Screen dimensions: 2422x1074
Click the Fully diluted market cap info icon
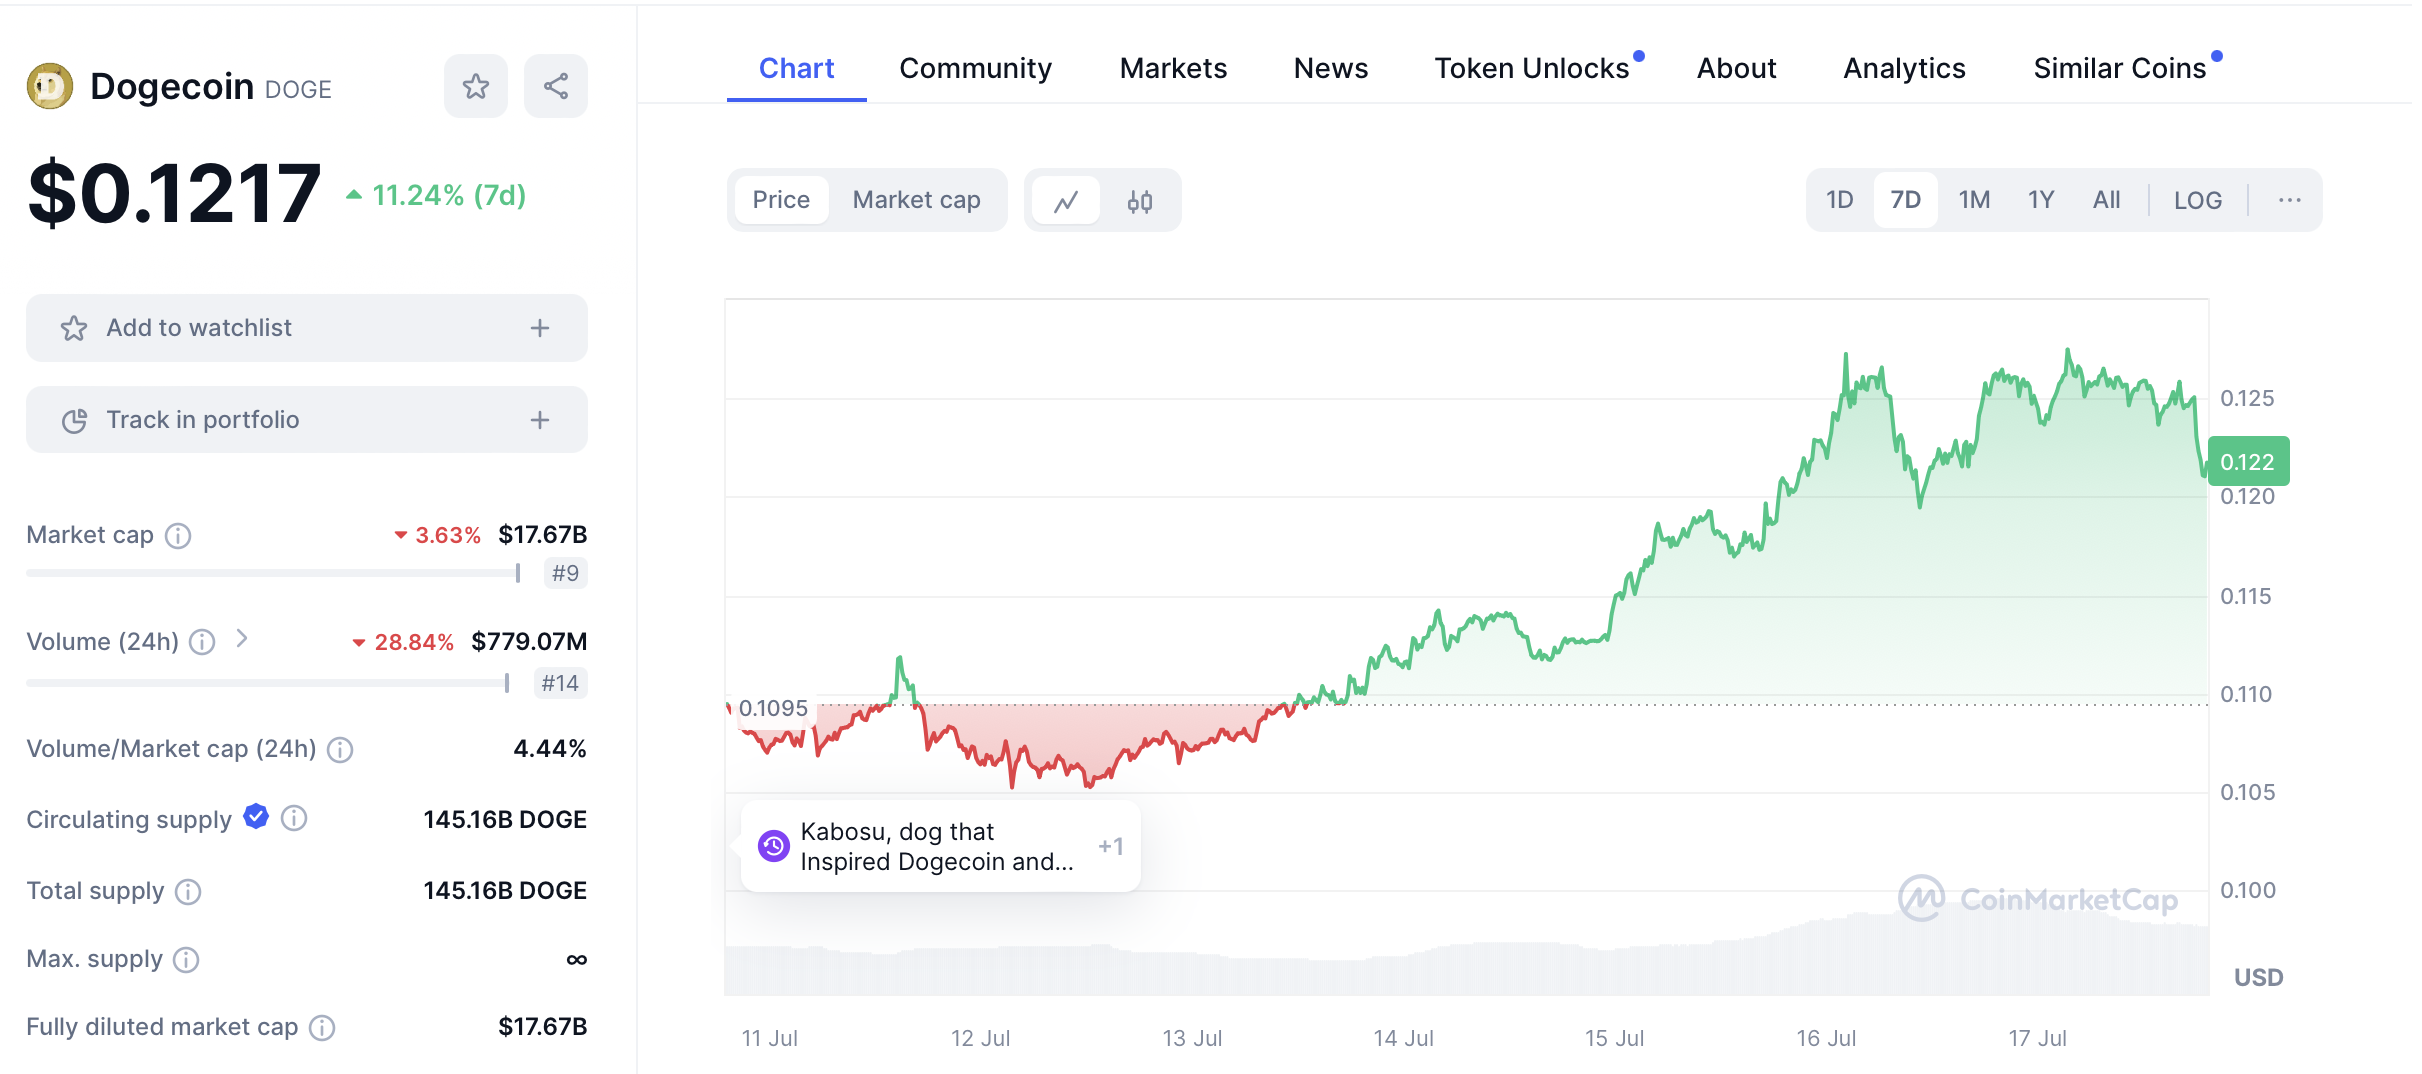(x=322, y=1028)
